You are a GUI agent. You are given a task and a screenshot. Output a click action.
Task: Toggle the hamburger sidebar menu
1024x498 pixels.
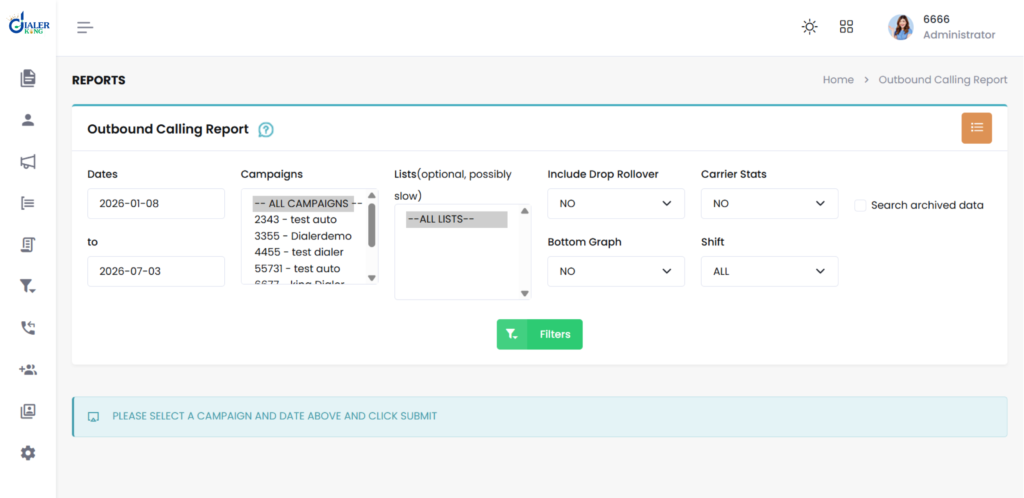[85, 27]
